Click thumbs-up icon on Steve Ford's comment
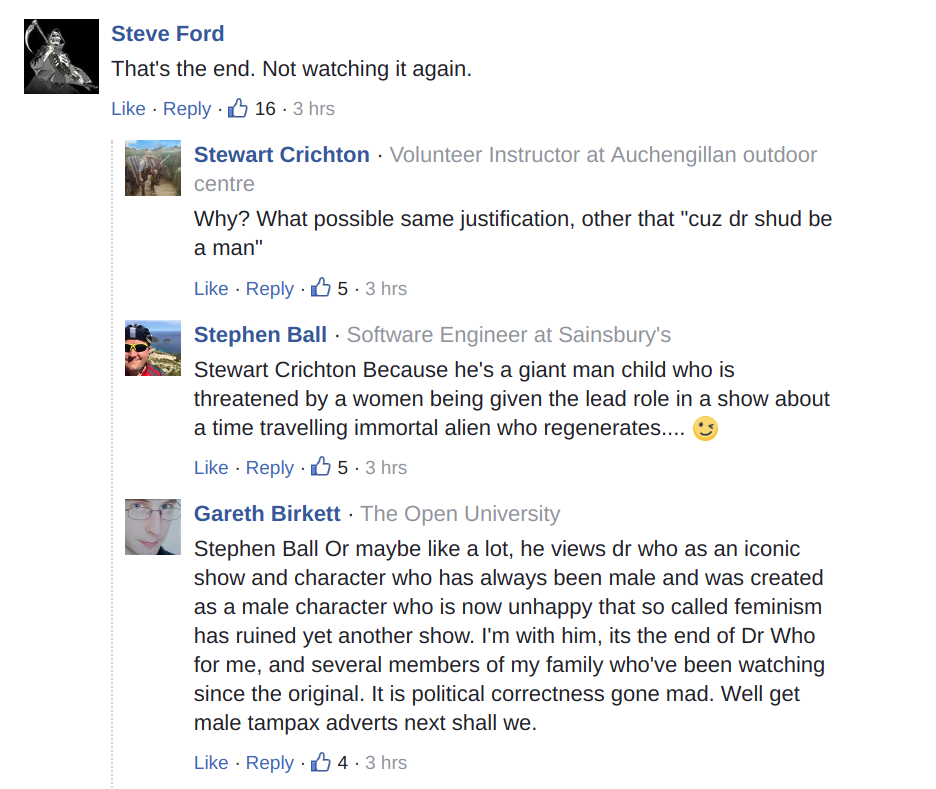This screenshot has height=789, width=936. click(x=238, y=108)
